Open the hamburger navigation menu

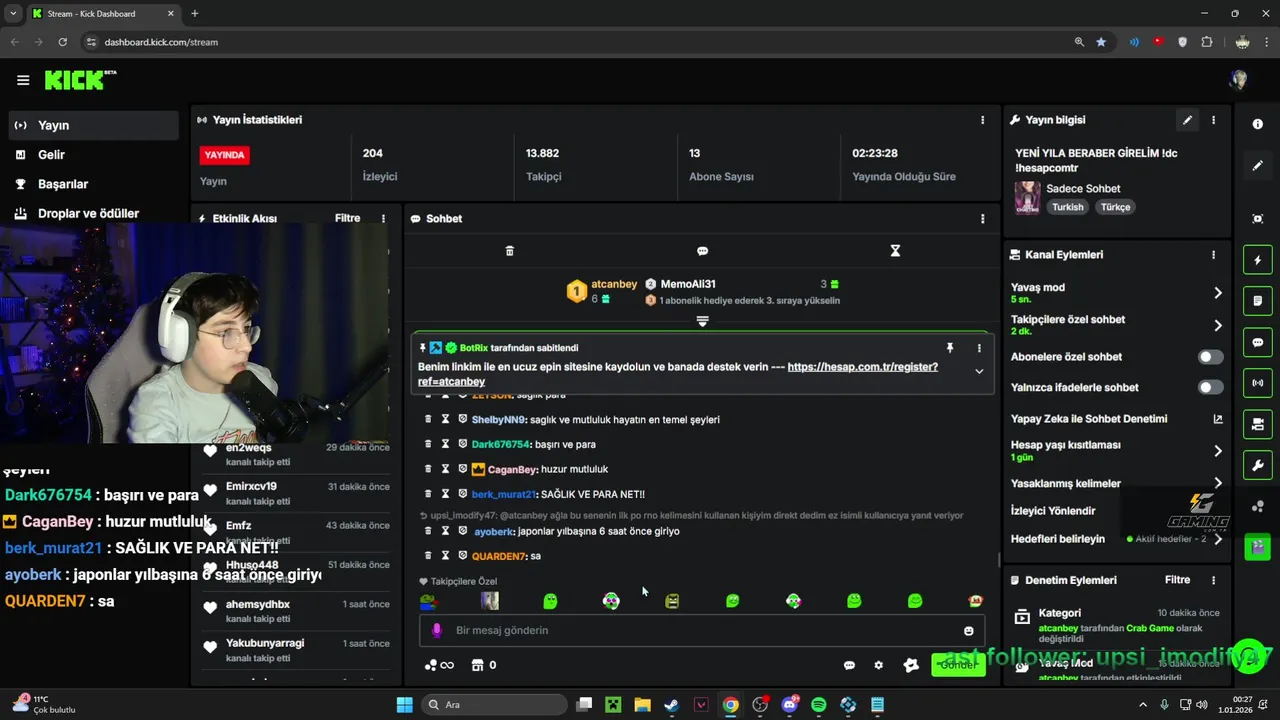(23, 80)
